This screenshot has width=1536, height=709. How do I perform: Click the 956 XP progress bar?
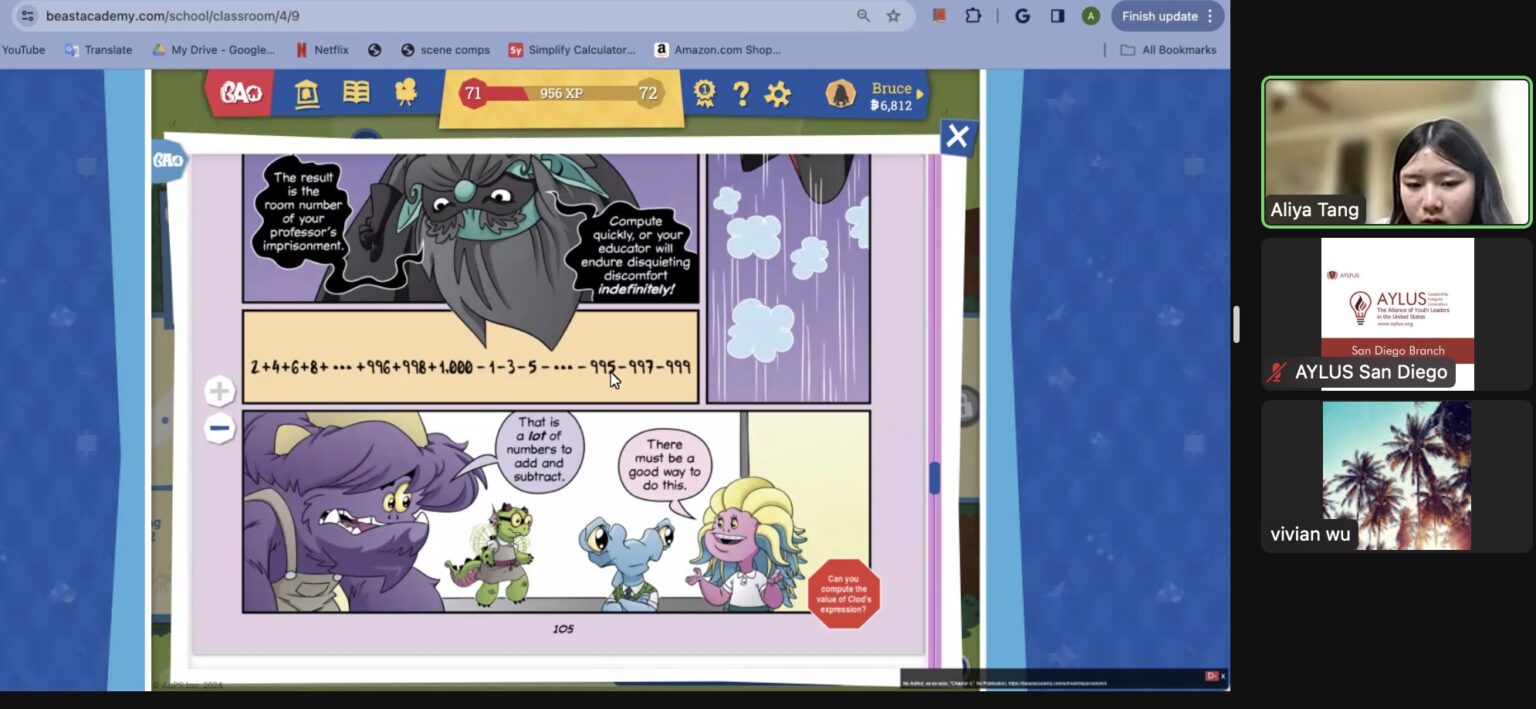561,93
